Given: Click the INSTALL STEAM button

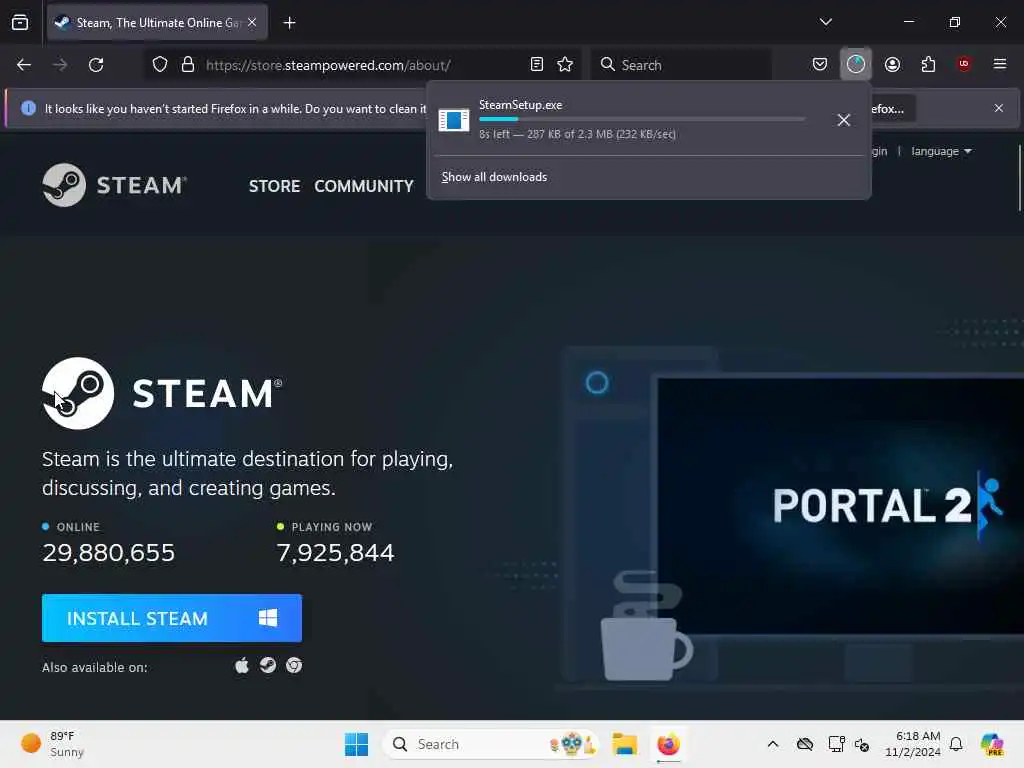Looking at the screenshot, I should click(x=172, y=618).
